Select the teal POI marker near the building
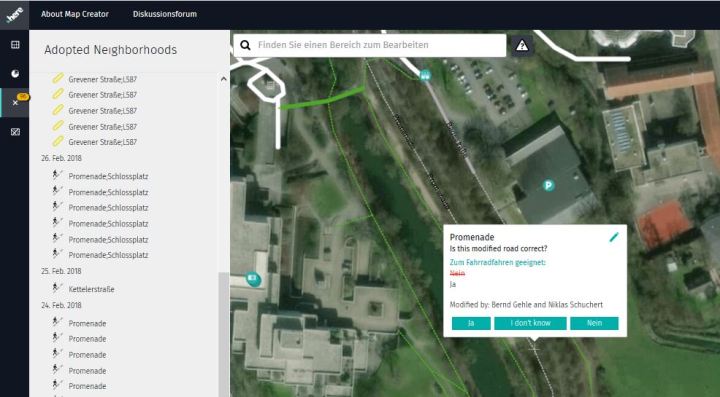The height and width of the screenshot is (397, 720). pos(252,279)
